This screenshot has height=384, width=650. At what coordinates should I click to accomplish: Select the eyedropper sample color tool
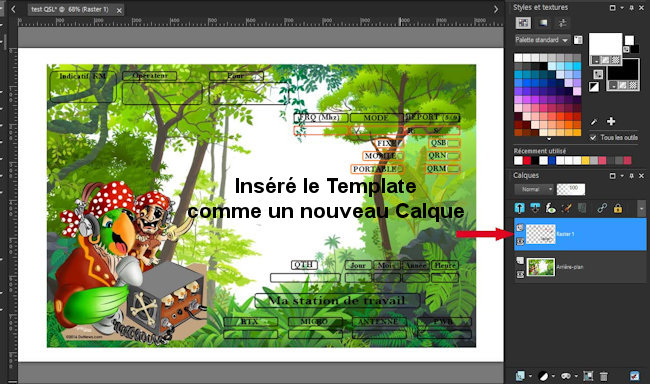tap(594, 122)
